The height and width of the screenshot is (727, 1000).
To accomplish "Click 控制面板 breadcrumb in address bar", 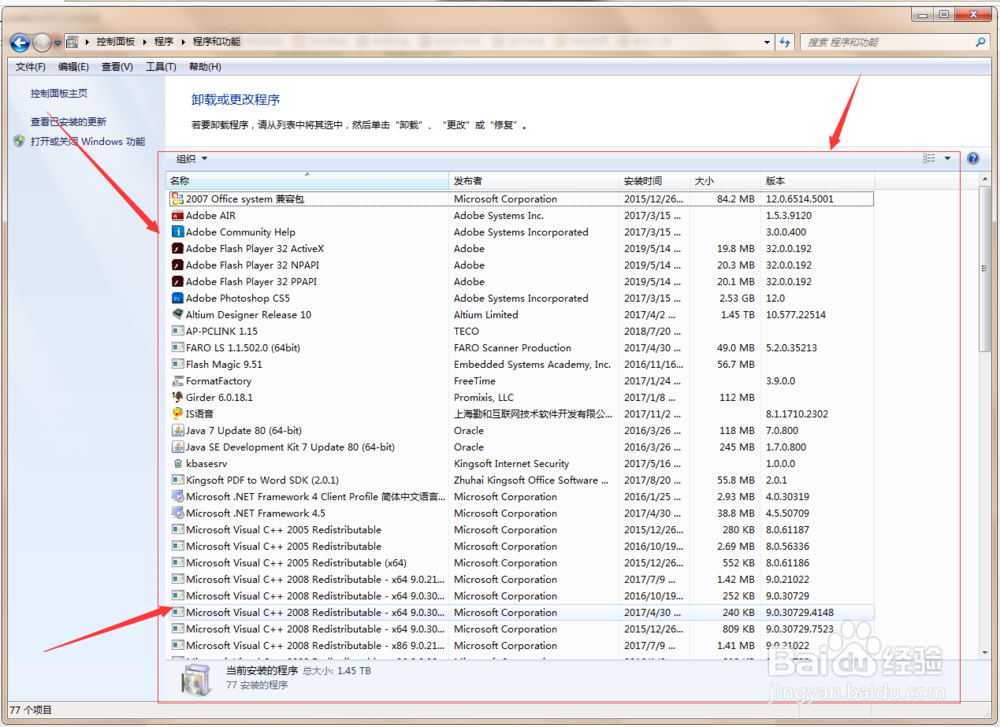I will point(115,41).
